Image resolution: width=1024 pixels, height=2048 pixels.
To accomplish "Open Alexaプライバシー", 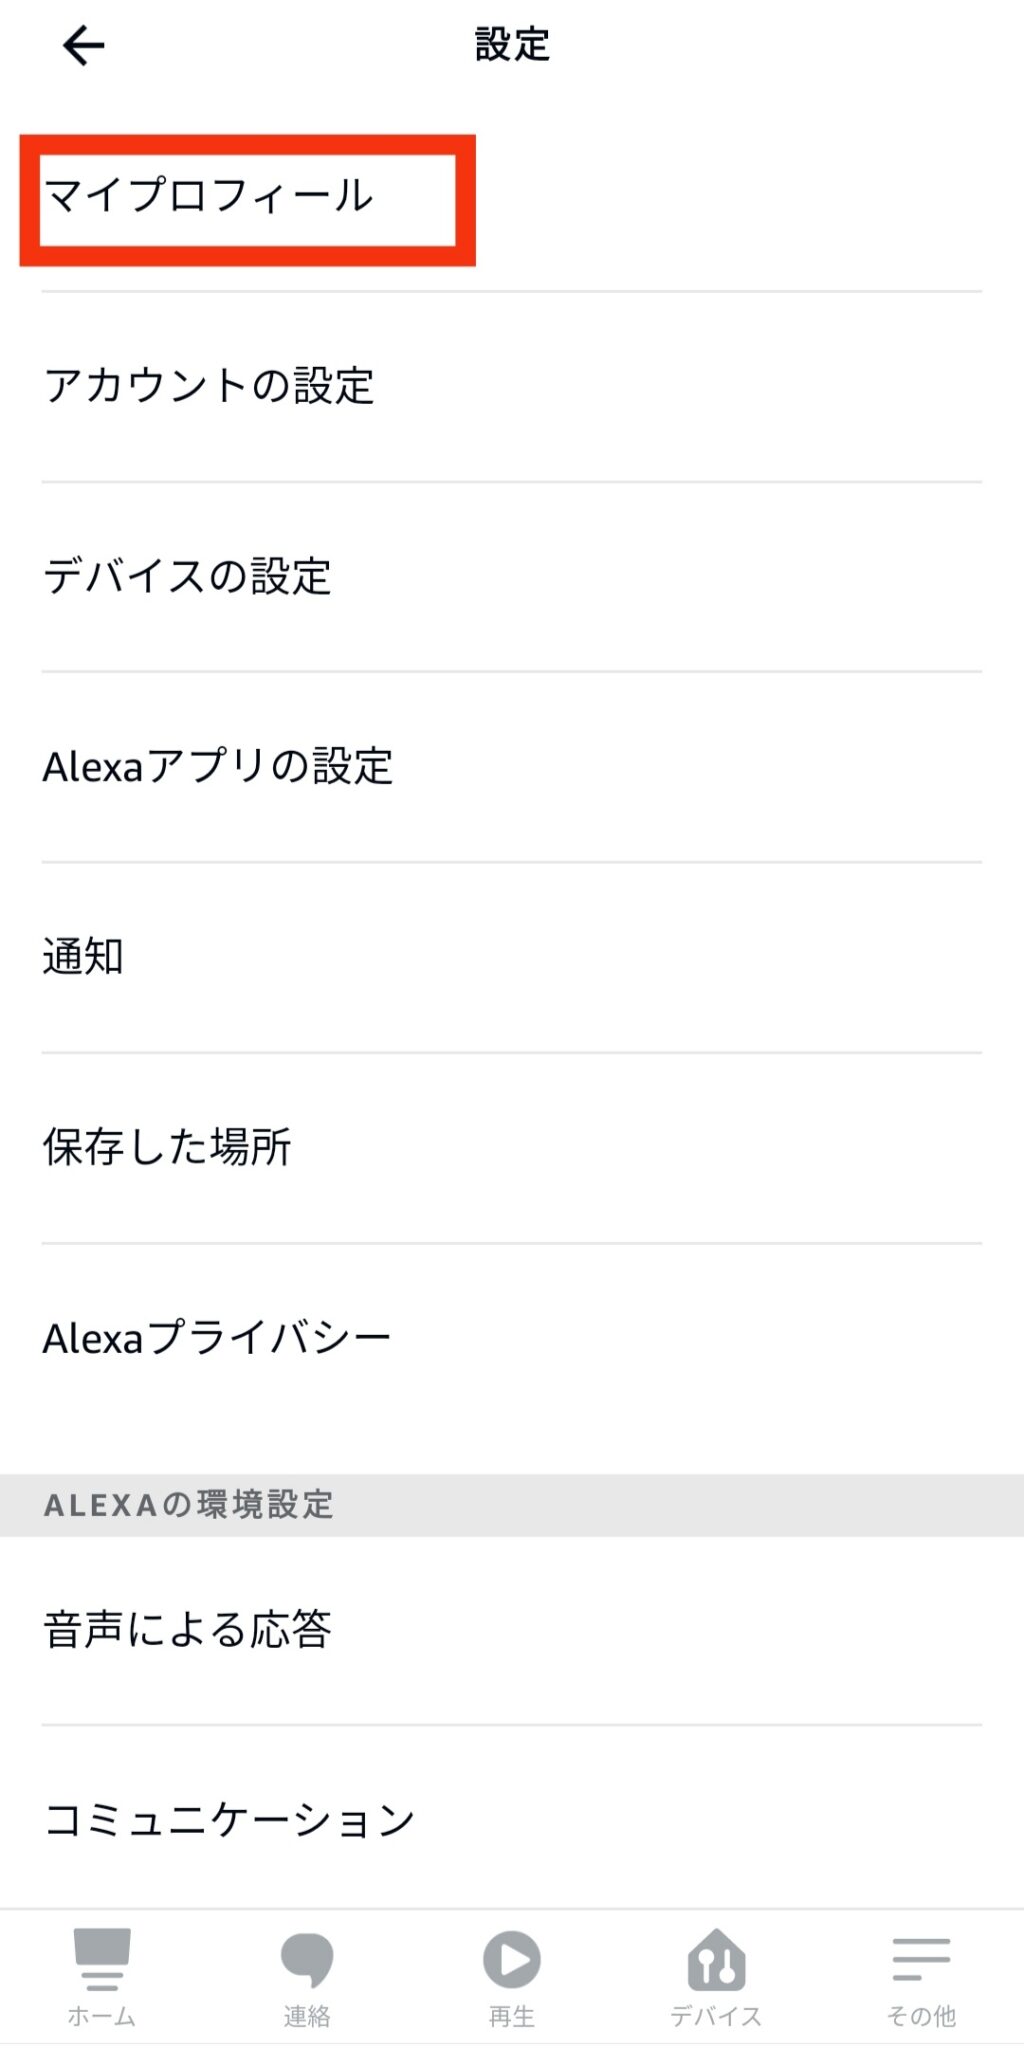I will point(512,1338).
